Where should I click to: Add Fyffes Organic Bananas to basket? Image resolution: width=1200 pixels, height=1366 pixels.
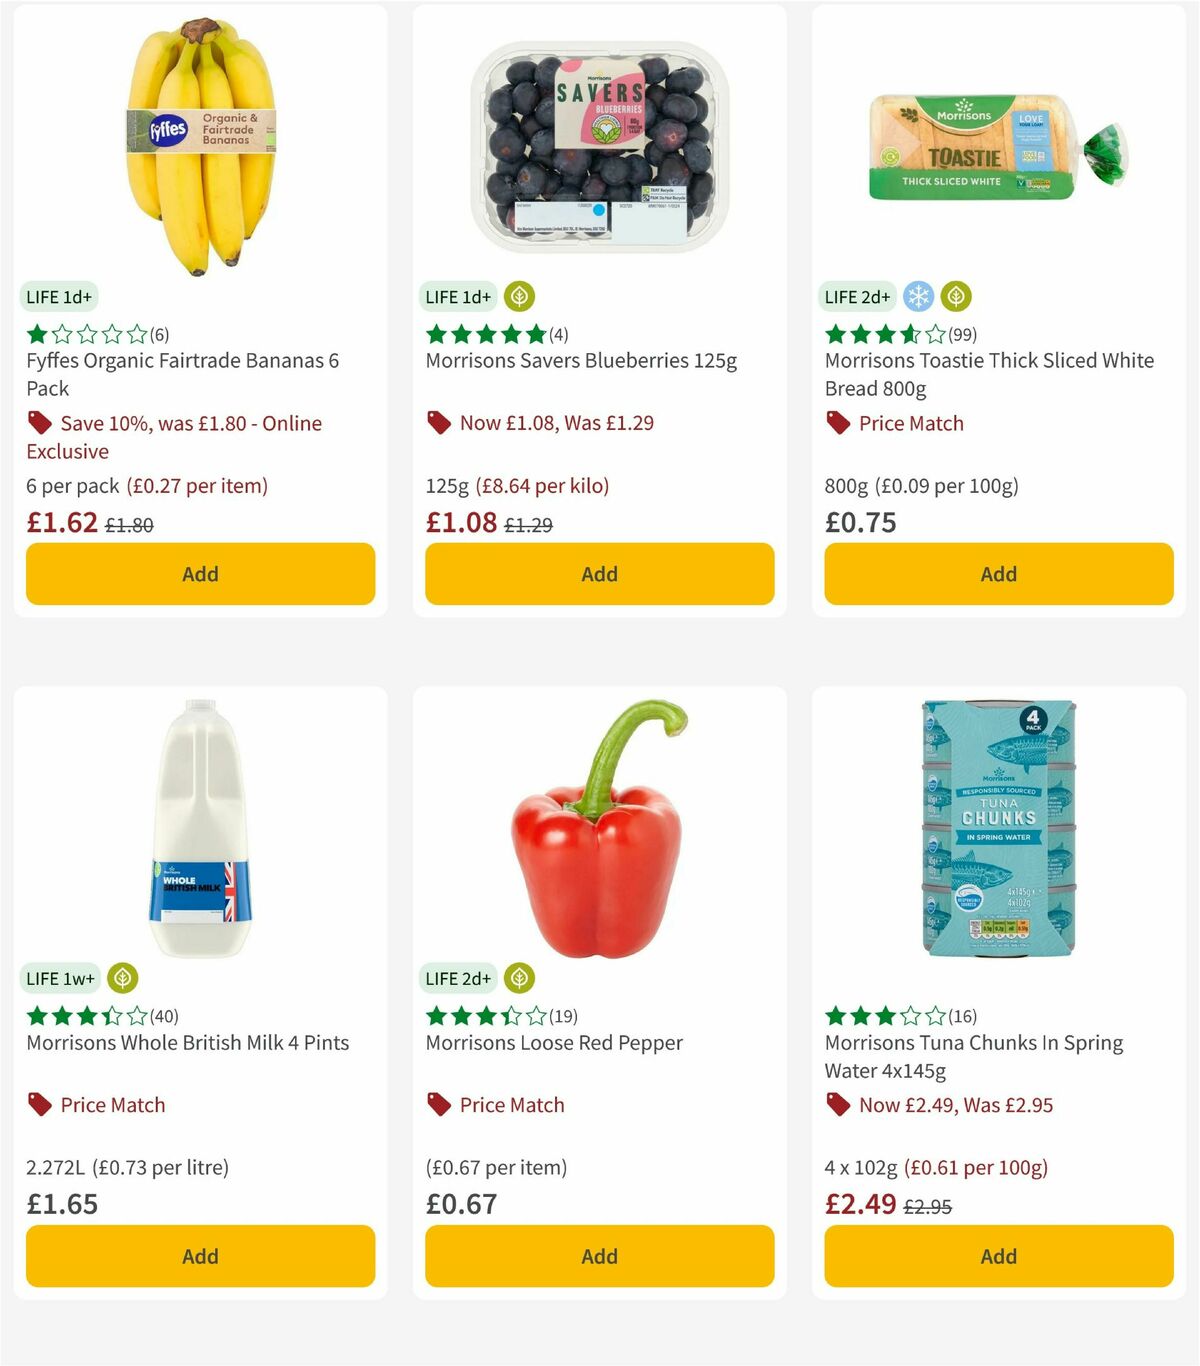[199, 574]
